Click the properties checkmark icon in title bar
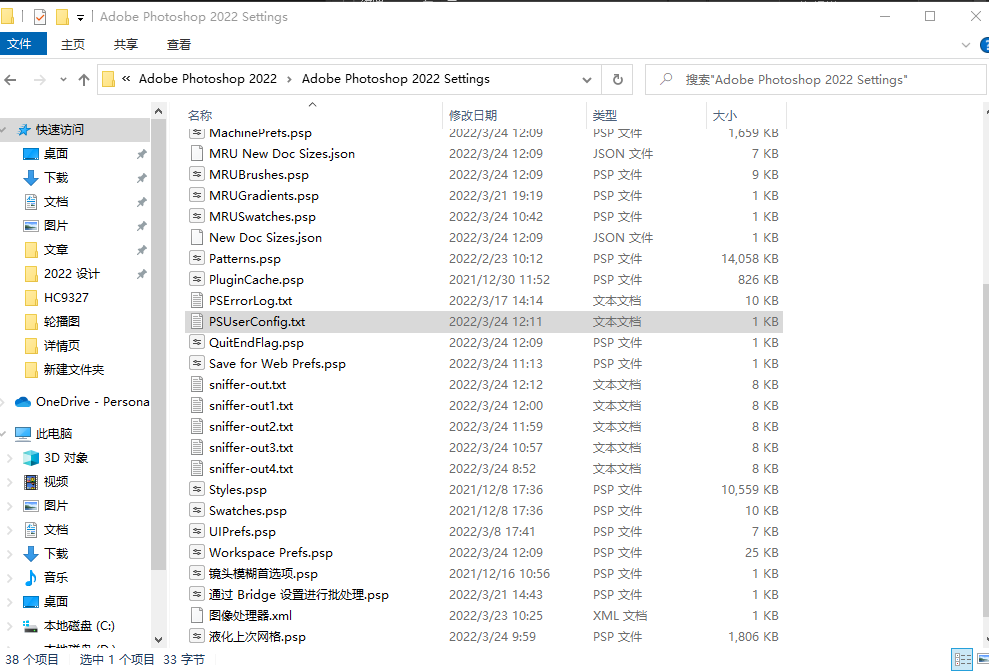The height and width of the screenshot is (671, 989). (39, 16)
